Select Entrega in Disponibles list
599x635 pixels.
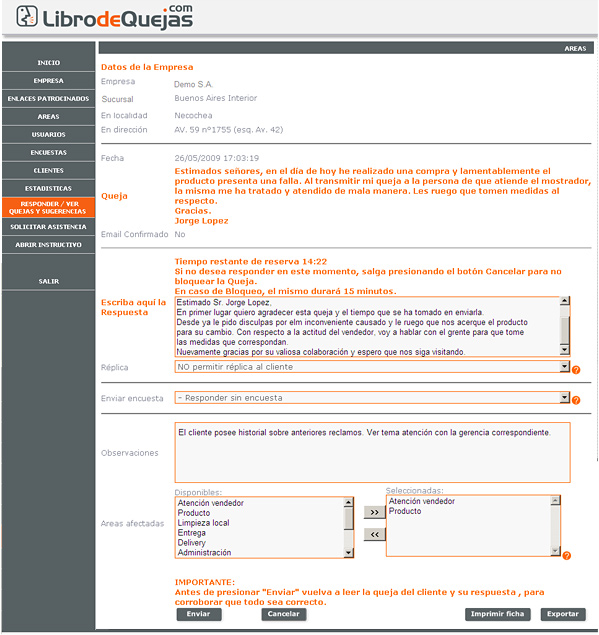[192, 533]
